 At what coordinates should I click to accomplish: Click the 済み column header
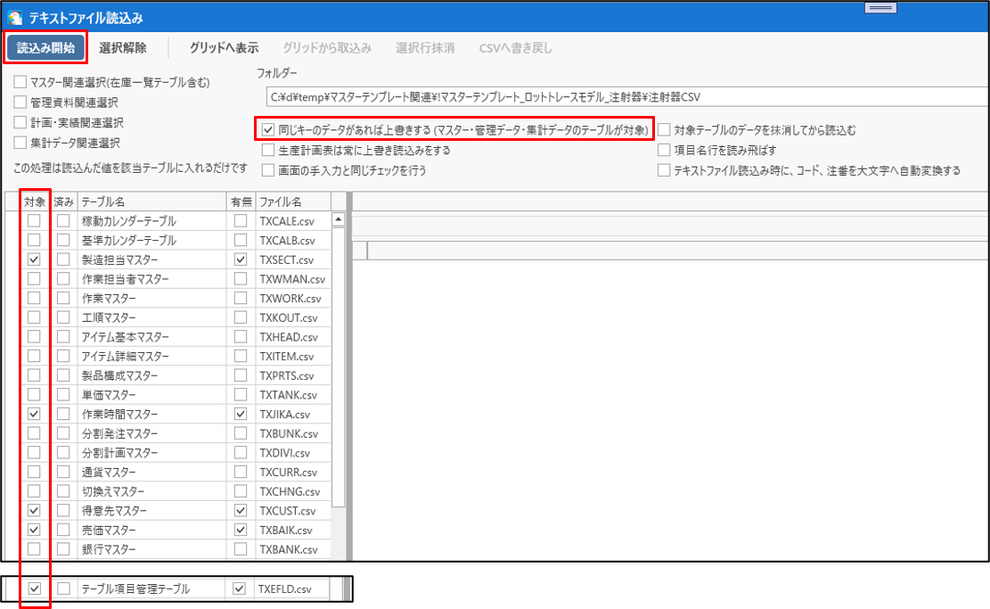point(63,202)
